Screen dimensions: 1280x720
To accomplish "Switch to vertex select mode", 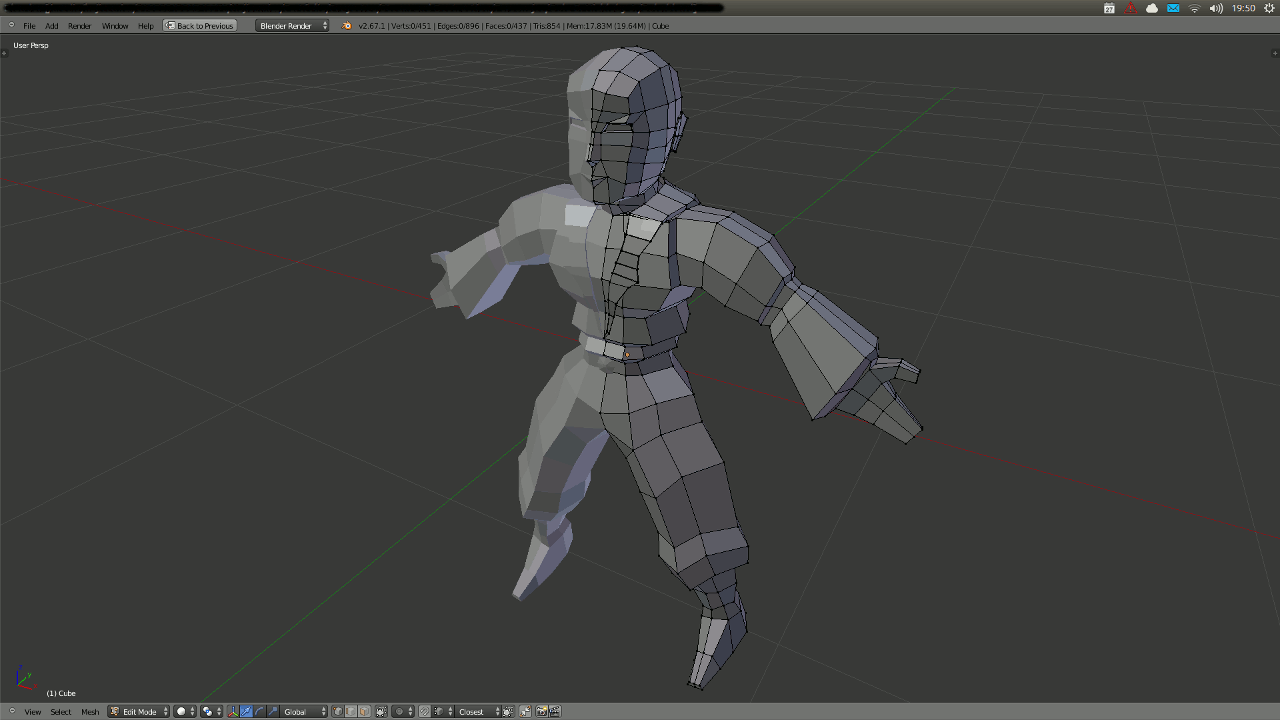I will [338, 712].
